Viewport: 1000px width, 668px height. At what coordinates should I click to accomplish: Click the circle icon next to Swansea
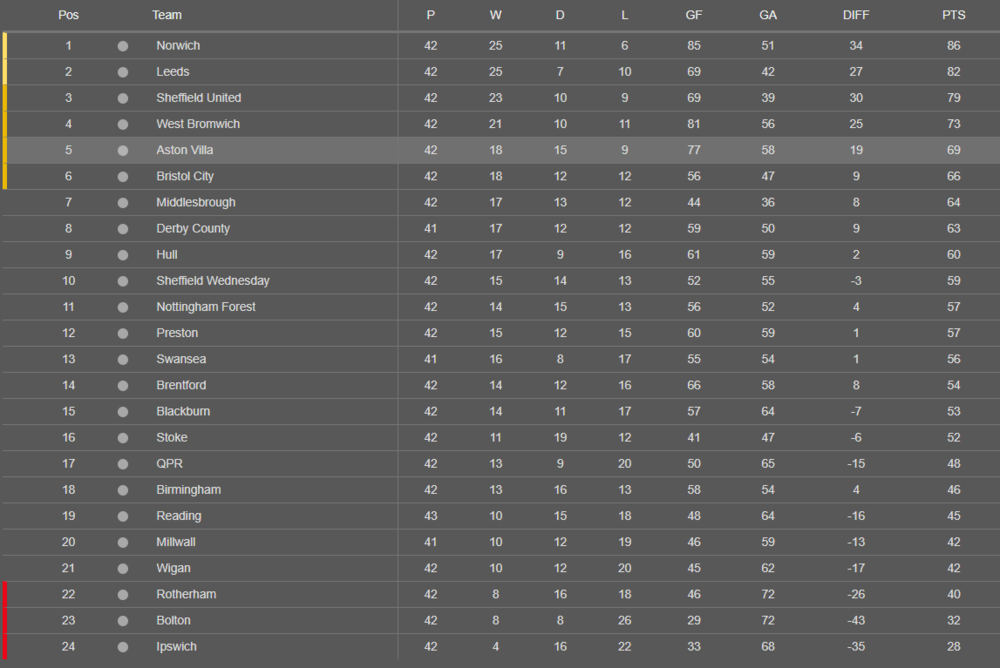pyautogui.click(x=123, y=360)
